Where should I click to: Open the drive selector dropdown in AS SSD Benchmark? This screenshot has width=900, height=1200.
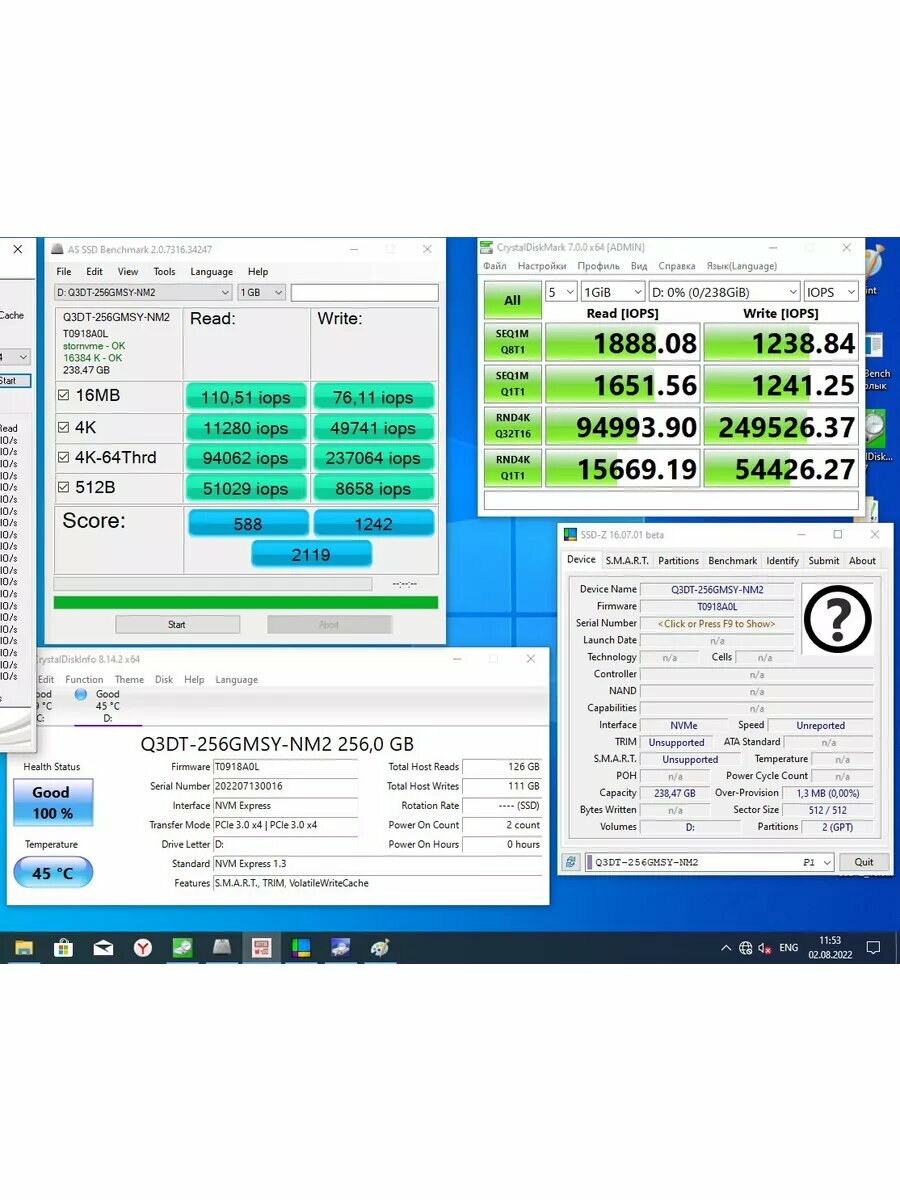coord(143,292)
